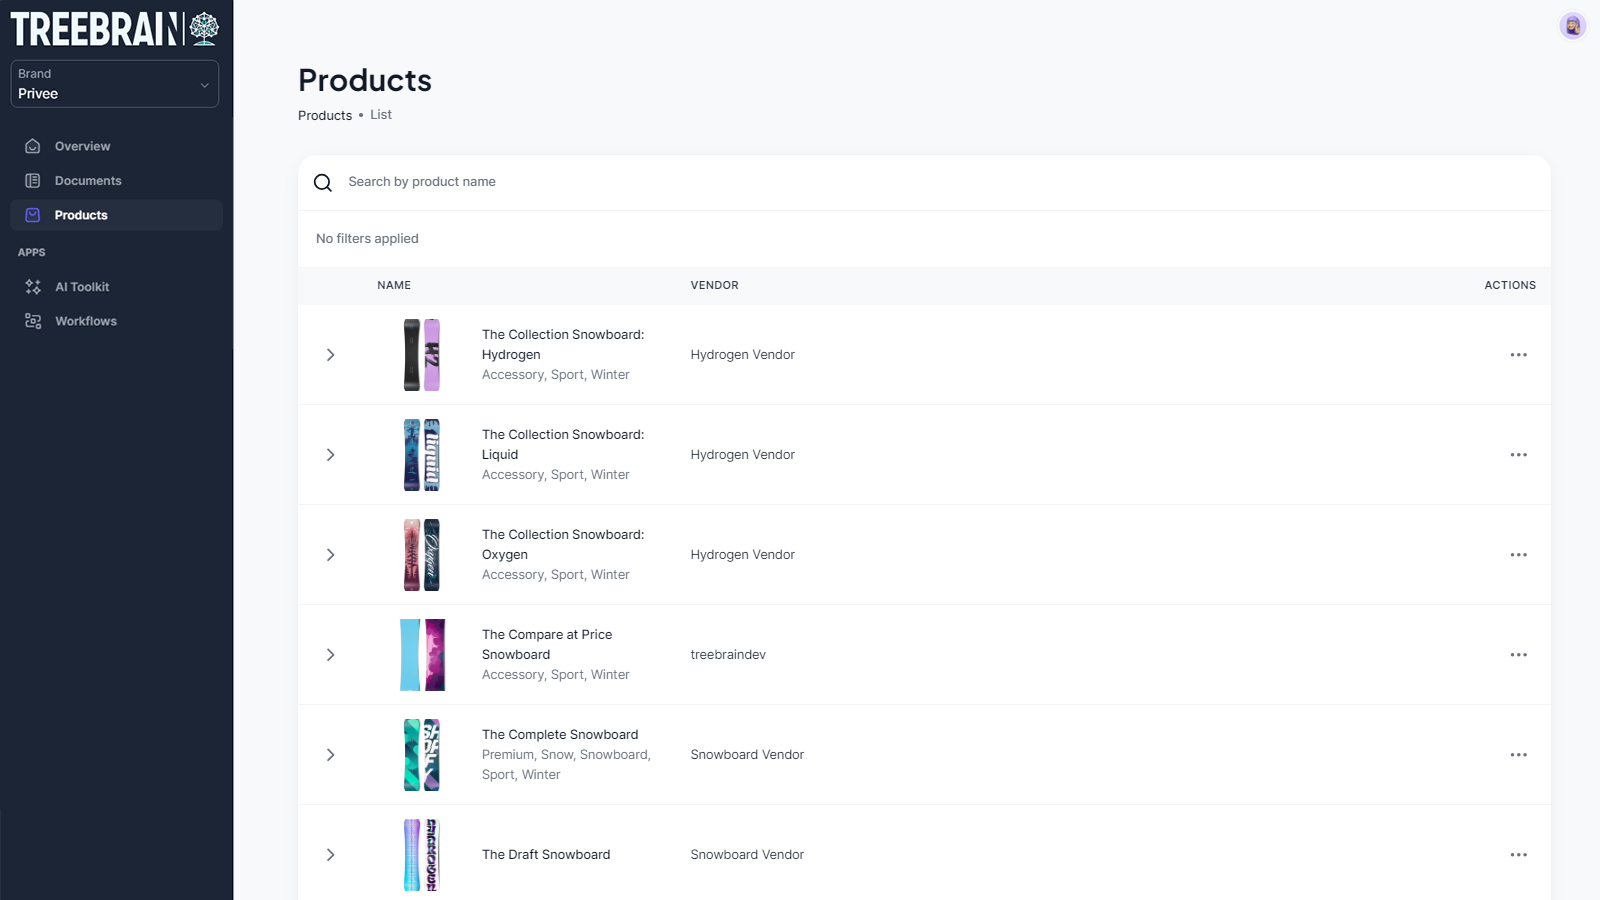The image size is (1600, 900).
Task: Select Products in the sidebar
Action: coord(81,215)
